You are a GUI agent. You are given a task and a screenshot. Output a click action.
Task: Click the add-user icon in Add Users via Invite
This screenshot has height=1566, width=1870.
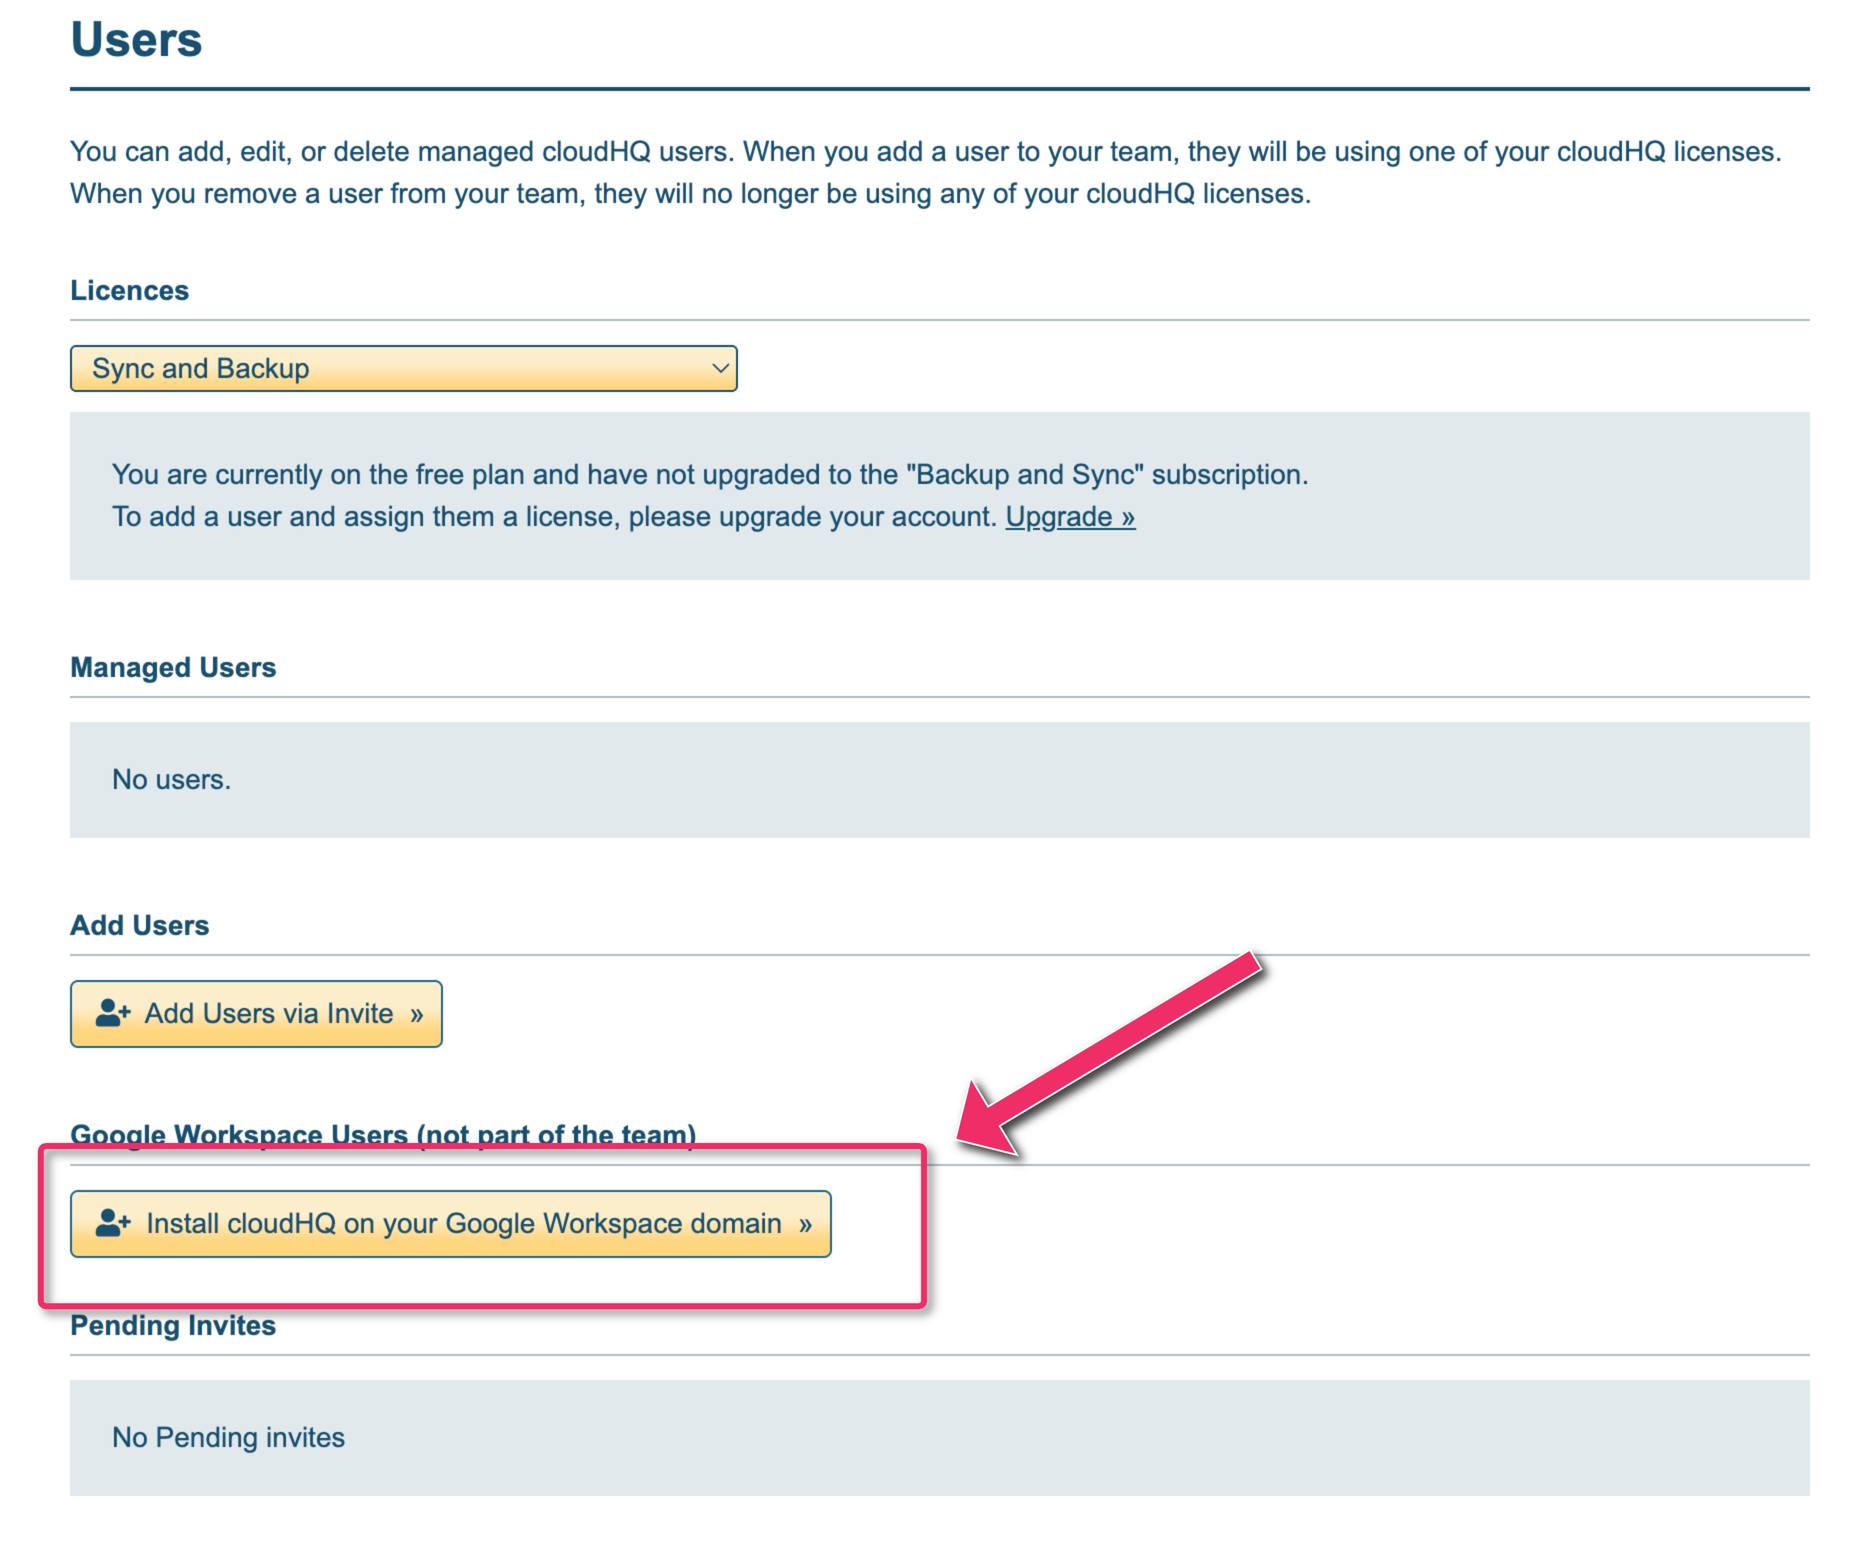(113, 1013)
